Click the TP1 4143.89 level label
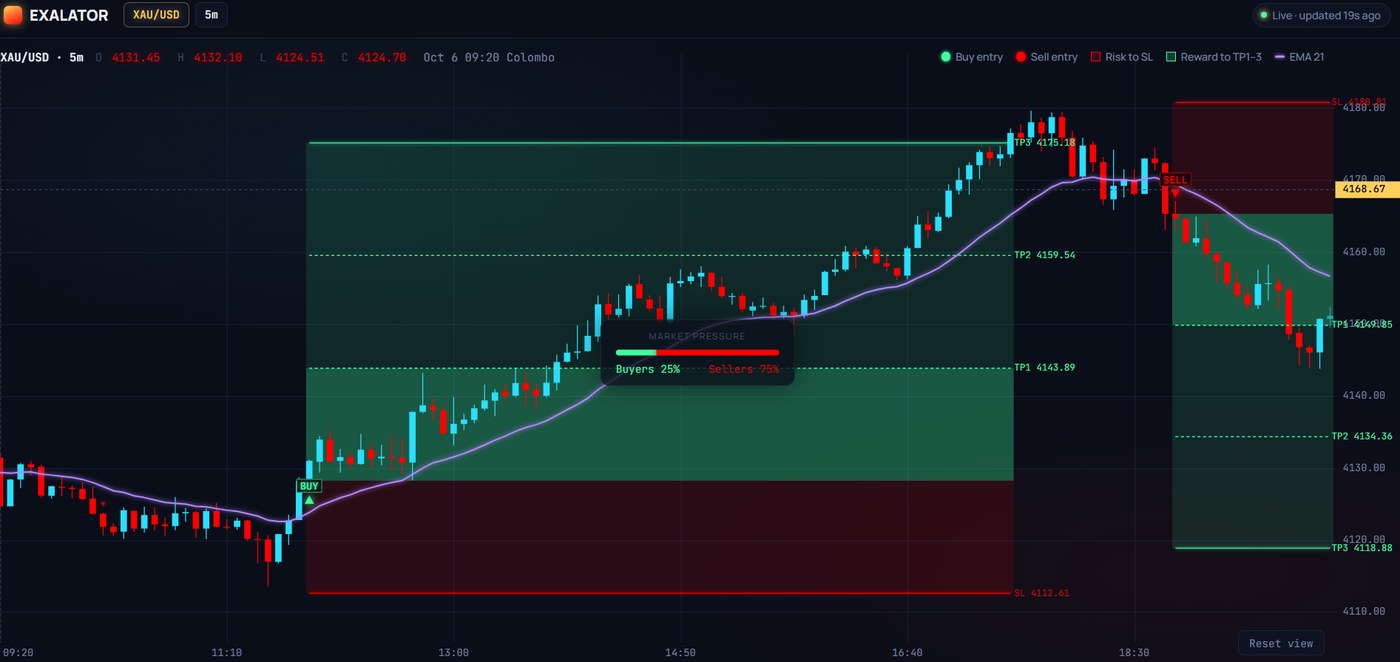The image size is (1400, 662). pos(1045,368)
